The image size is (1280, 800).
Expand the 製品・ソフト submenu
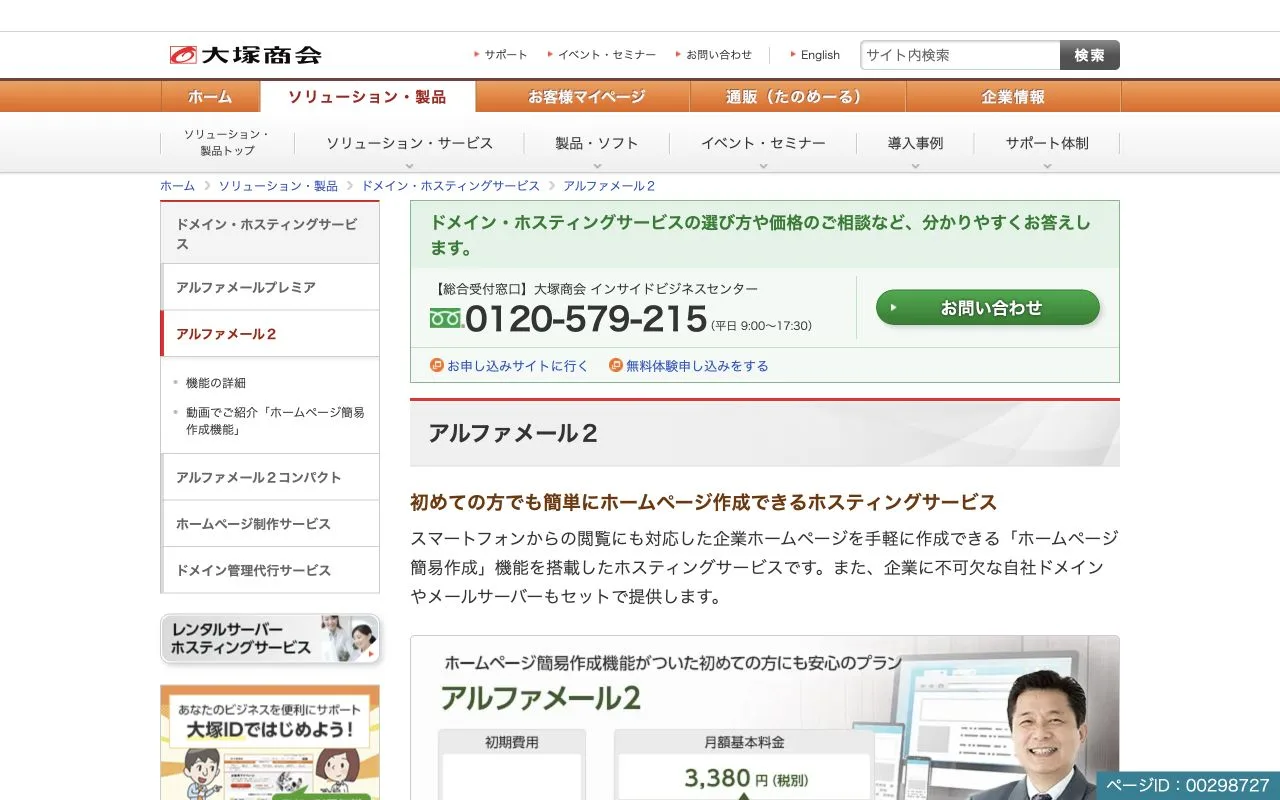pos(597,144)
